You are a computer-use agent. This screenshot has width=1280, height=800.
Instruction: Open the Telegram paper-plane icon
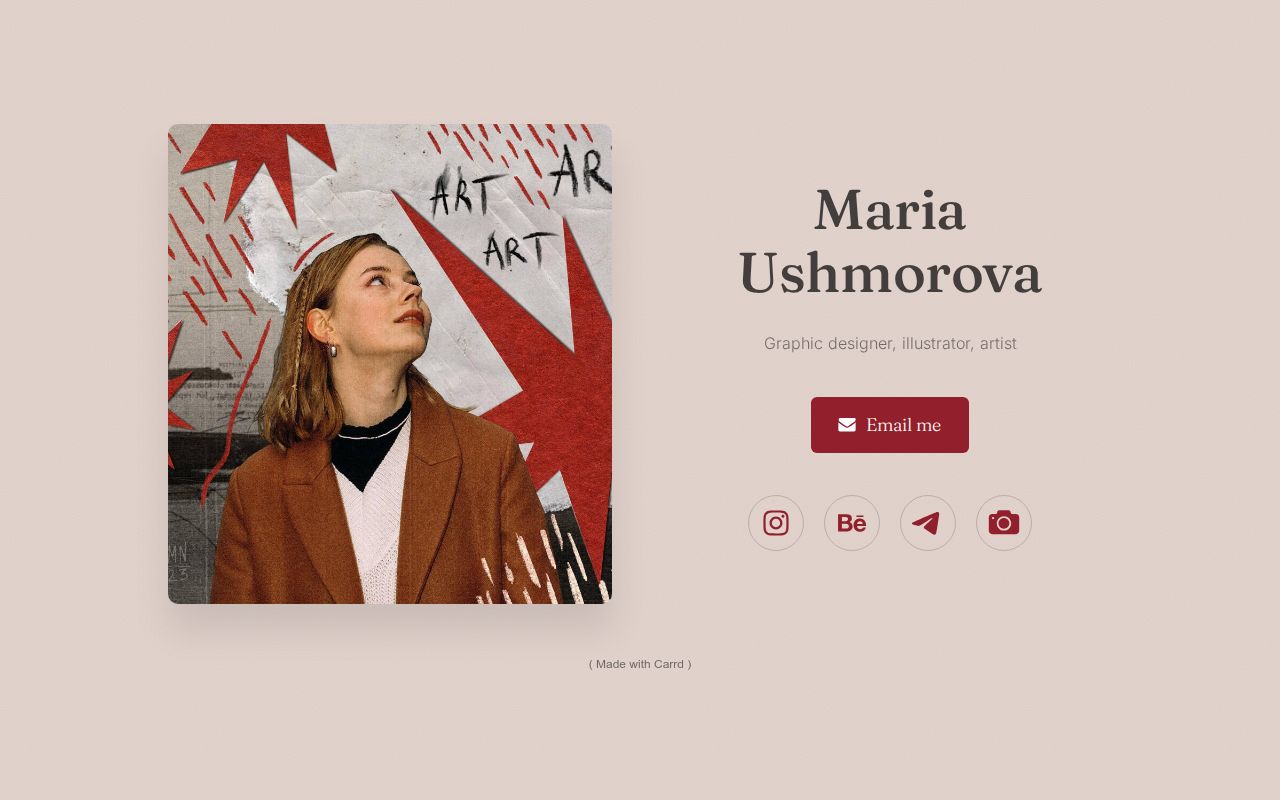tap(928, 523)
